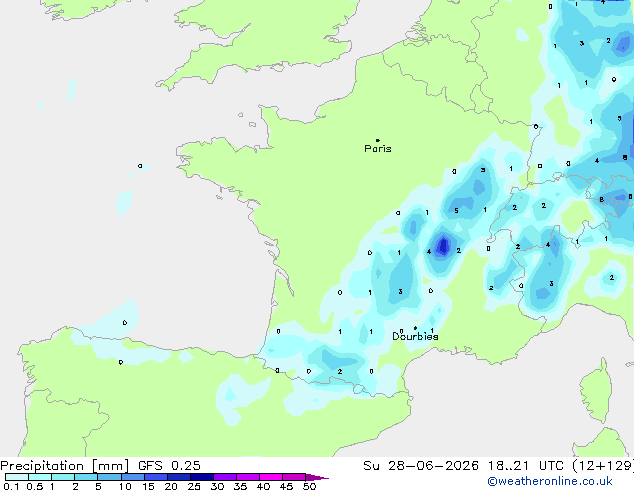This screenshot has width=634, height=490.
Task: Pick the legend swatch between 20 and 25
Action: (x=178, y=477)
